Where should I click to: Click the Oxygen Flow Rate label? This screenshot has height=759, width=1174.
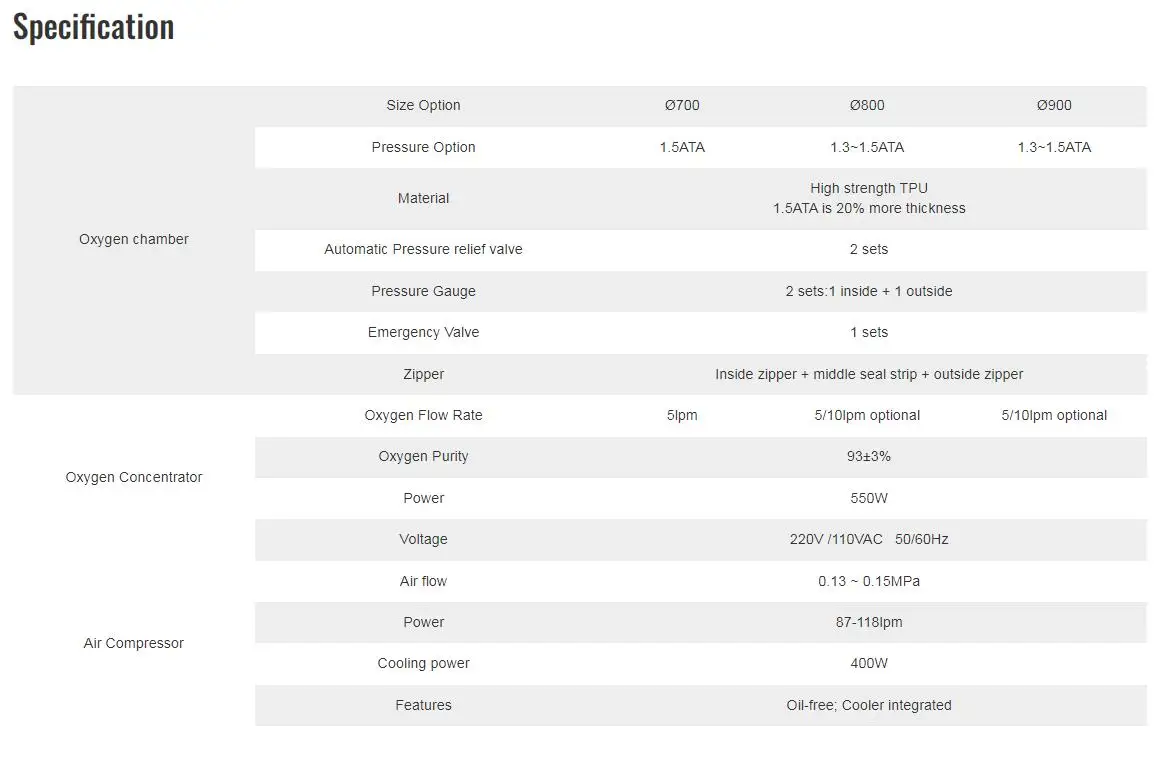423,416
